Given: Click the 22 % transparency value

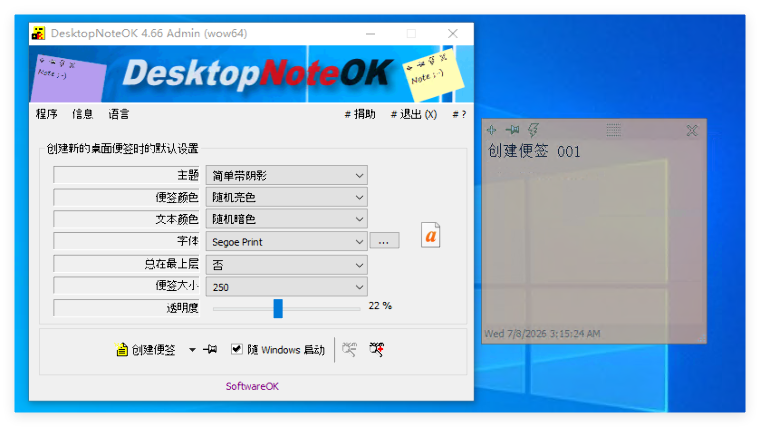Looking at the screenshot, I should (380, 306).
